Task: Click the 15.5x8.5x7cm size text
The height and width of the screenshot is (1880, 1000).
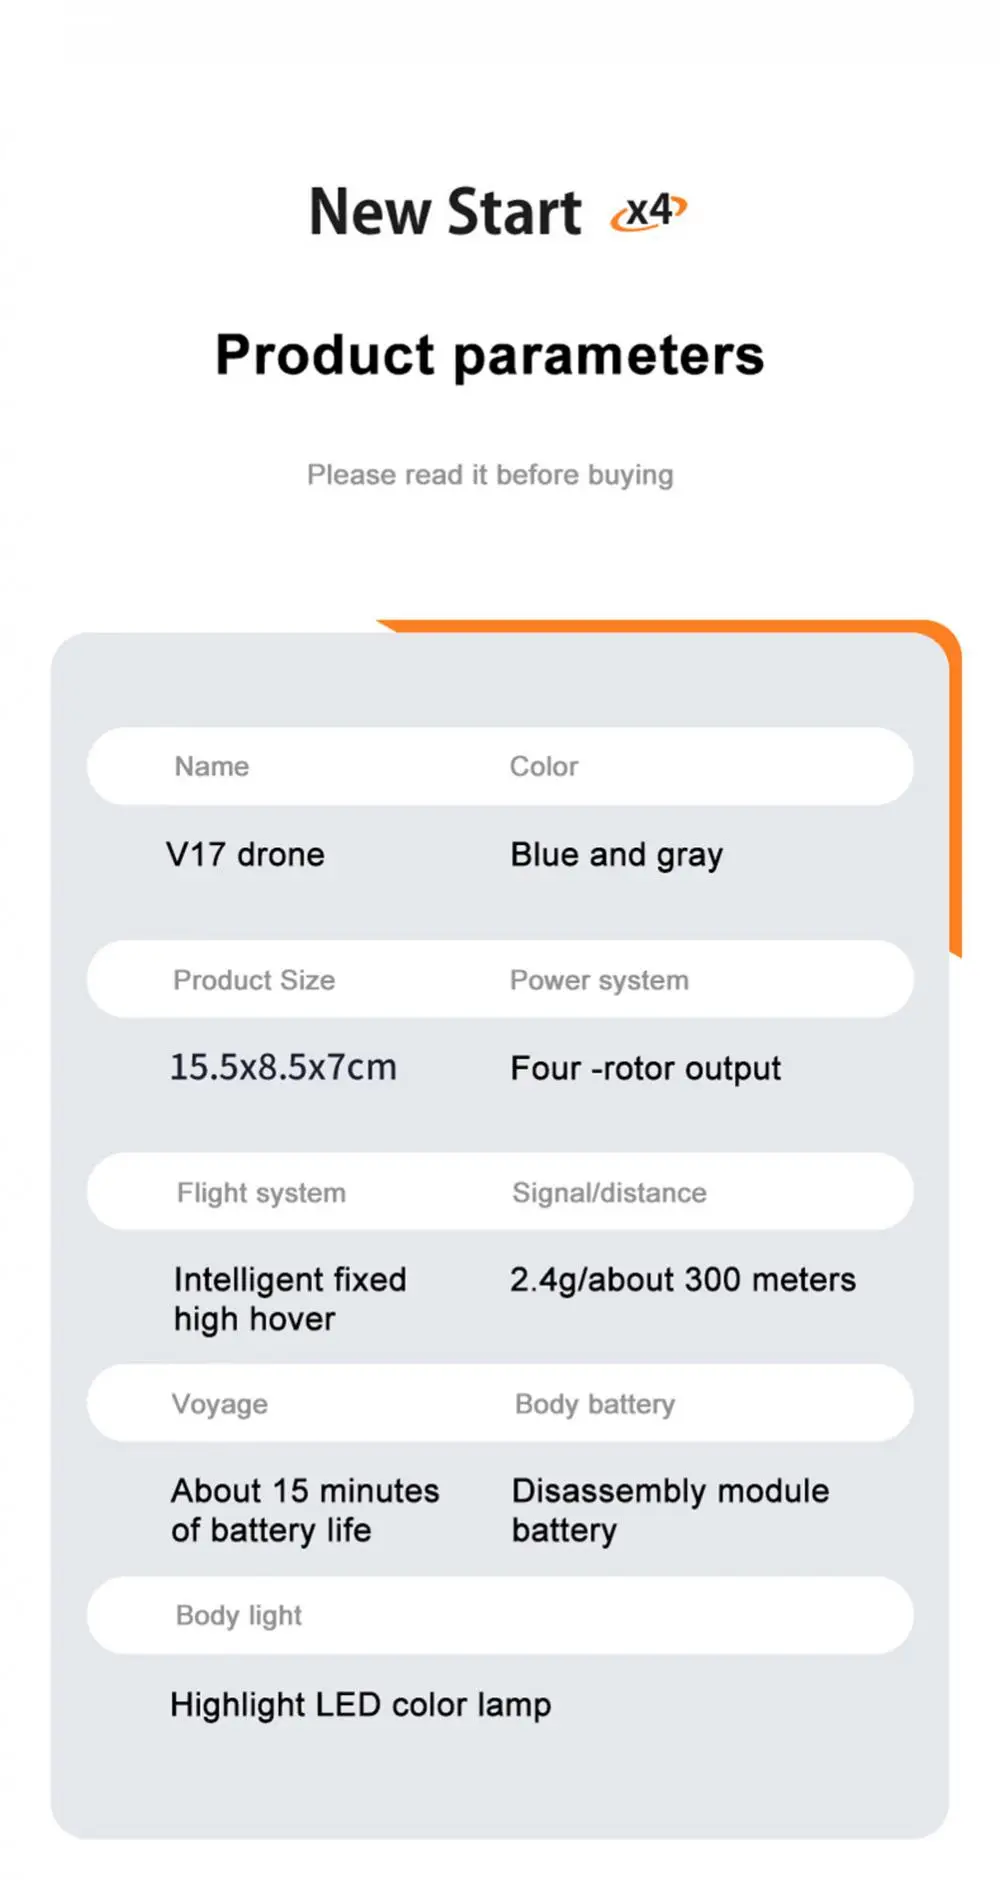Action: click(x=283, y=1068)
